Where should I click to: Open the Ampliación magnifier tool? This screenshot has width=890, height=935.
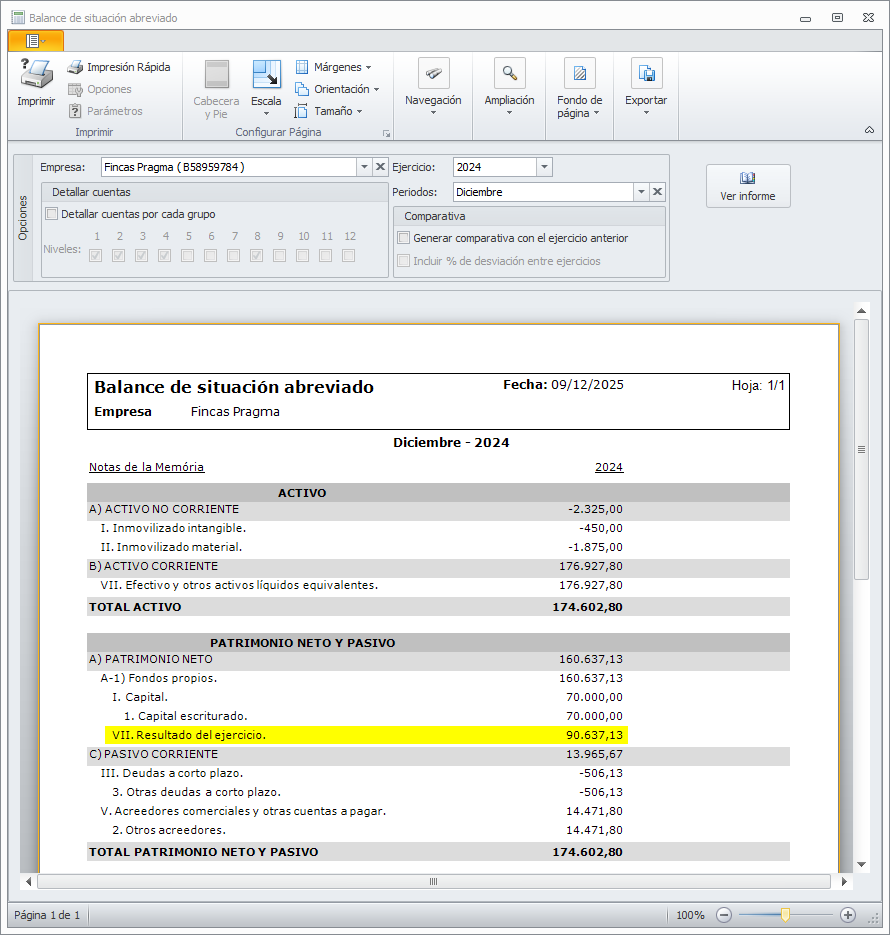point(509,74)
